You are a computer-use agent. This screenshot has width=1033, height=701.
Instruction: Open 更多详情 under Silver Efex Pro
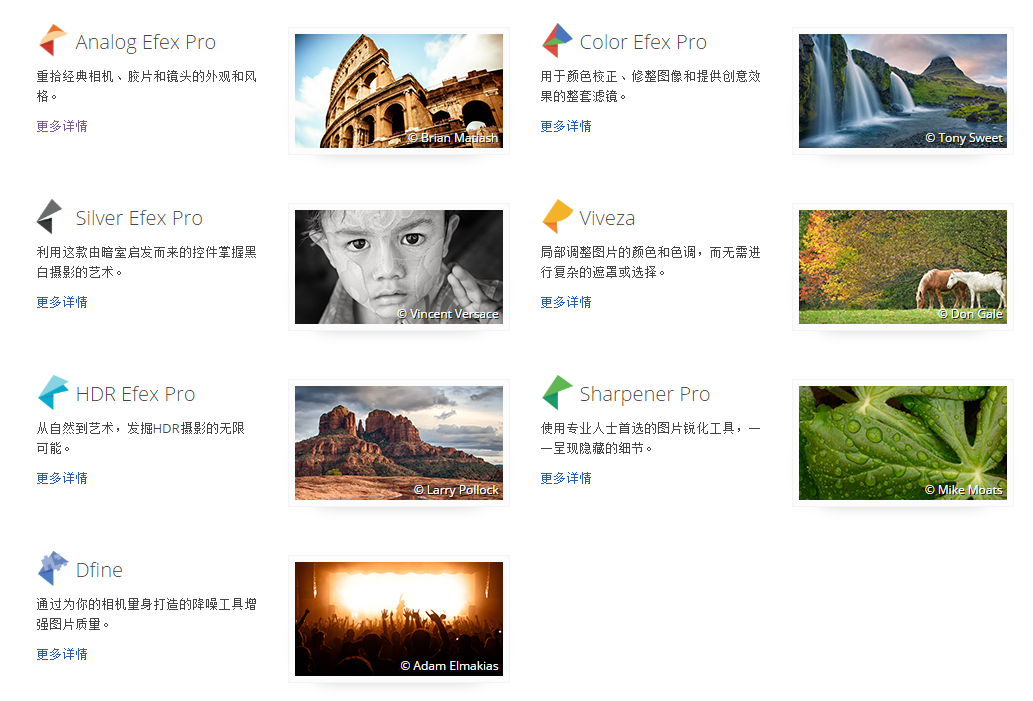(61, 301)
